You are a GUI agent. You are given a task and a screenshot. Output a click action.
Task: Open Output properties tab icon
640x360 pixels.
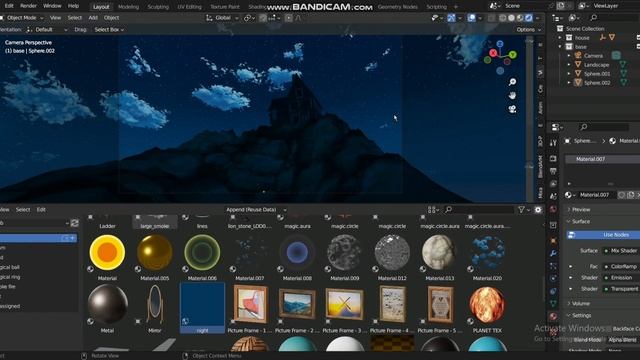[553, 171]
